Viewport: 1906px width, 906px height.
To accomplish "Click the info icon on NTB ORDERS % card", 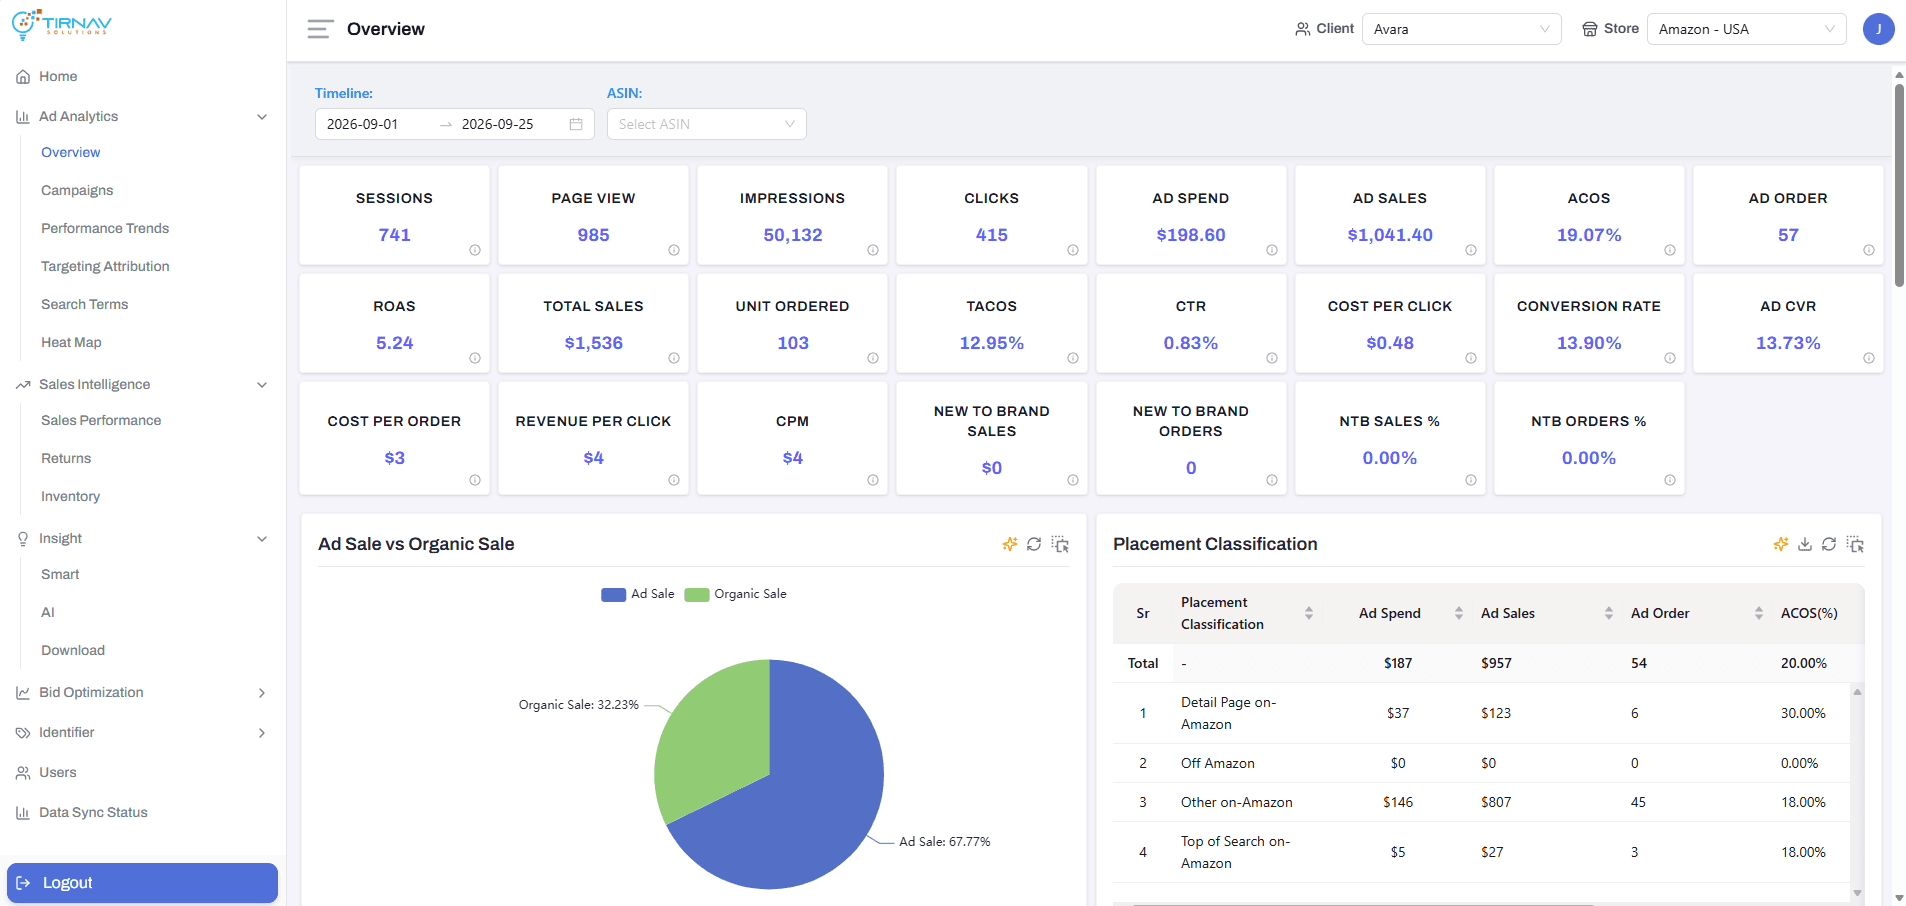I will [1670, 480].
